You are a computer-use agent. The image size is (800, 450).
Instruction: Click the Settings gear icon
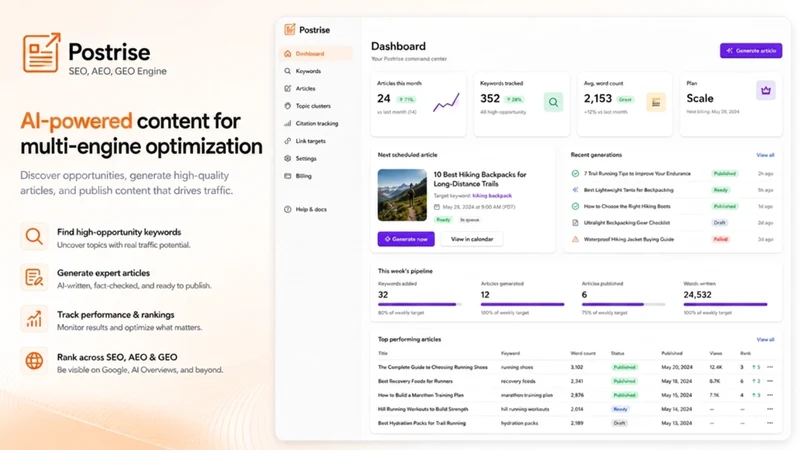tap(288, 158)
